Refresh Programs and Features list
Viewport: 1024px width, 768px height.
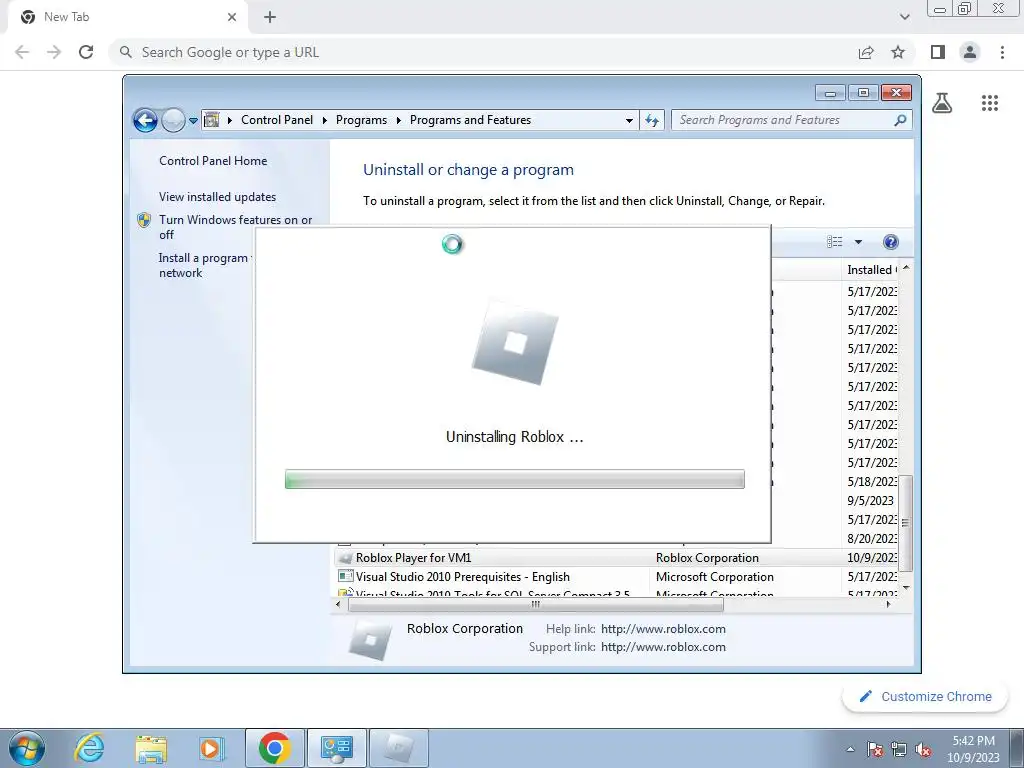pos(652,120)
